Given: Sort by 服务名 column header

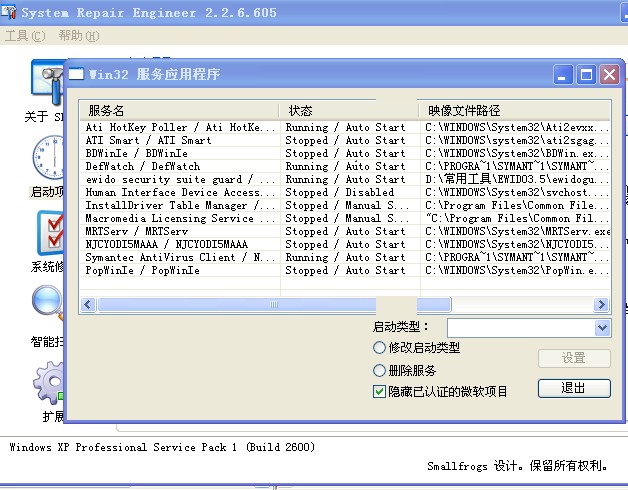Looking at the screenshot, I should [179, 111].
